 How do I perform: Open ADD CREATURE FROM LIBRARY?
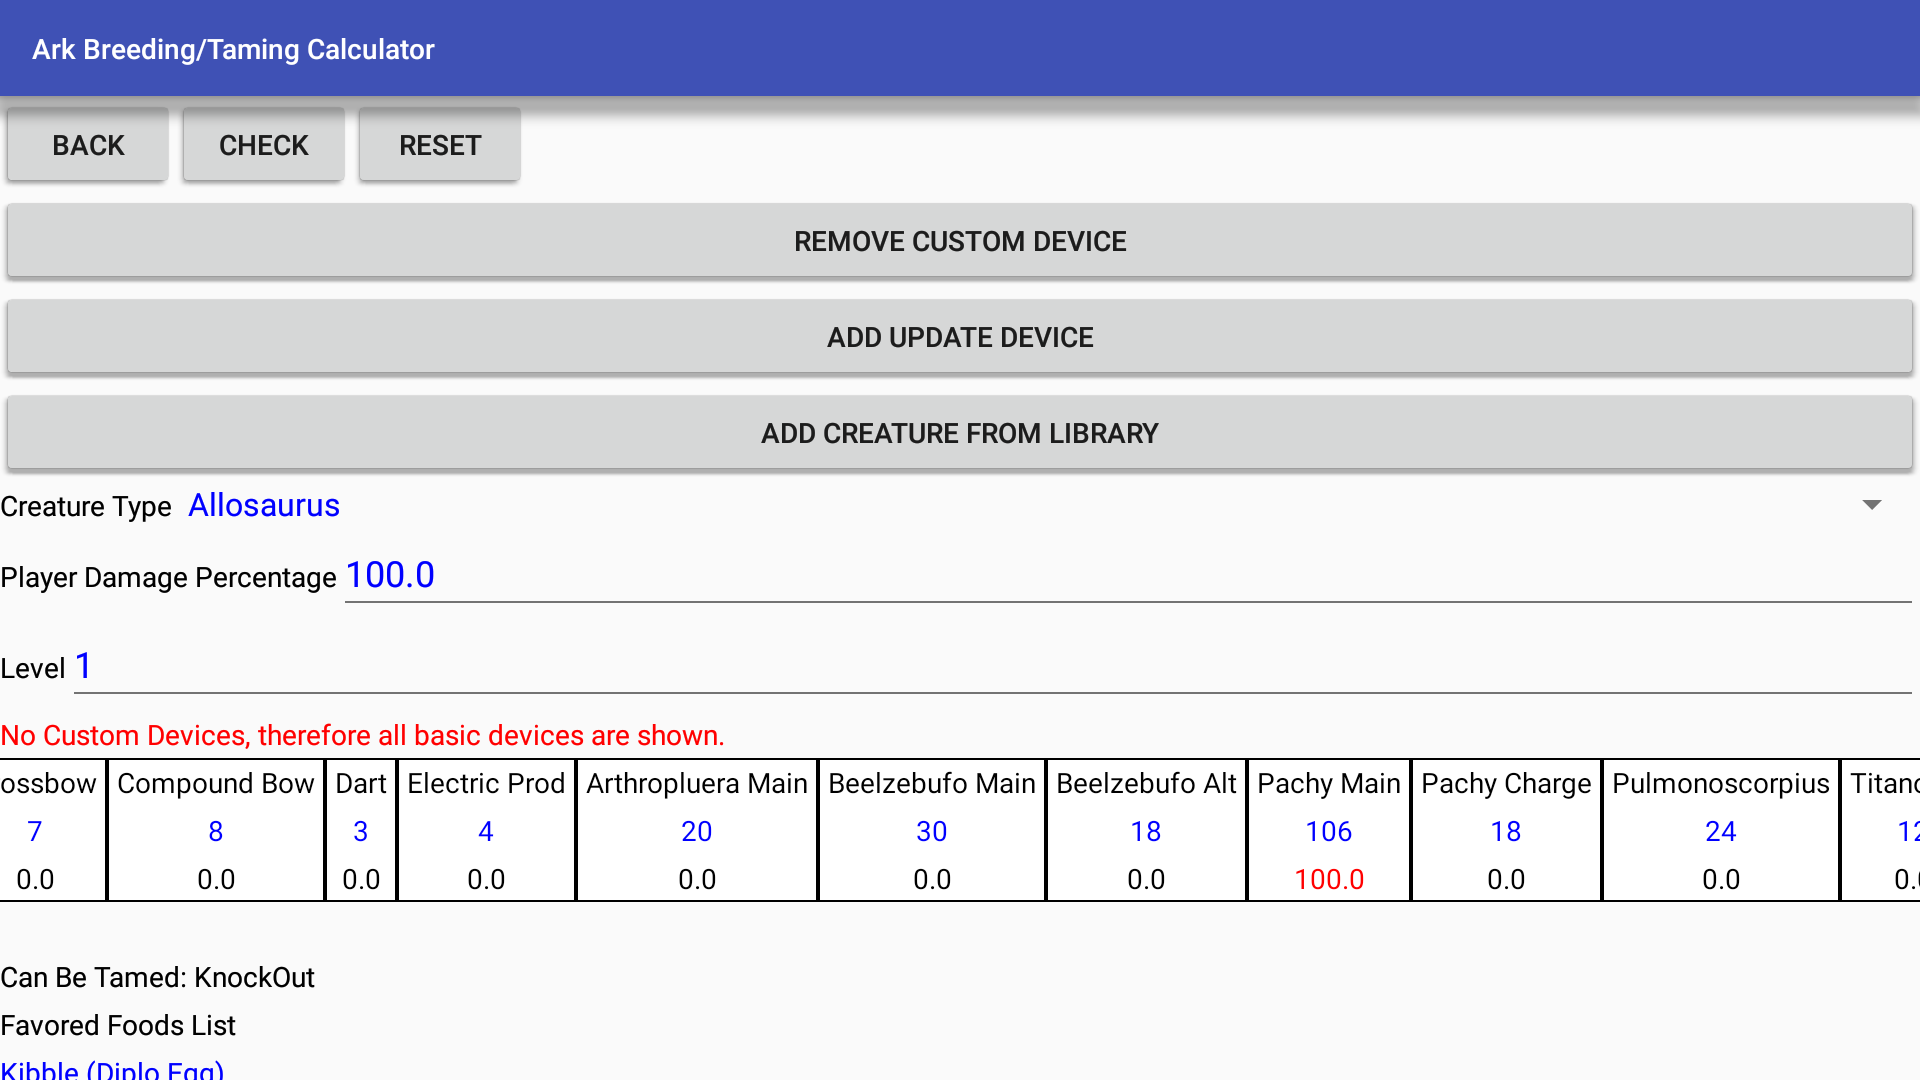960,433
